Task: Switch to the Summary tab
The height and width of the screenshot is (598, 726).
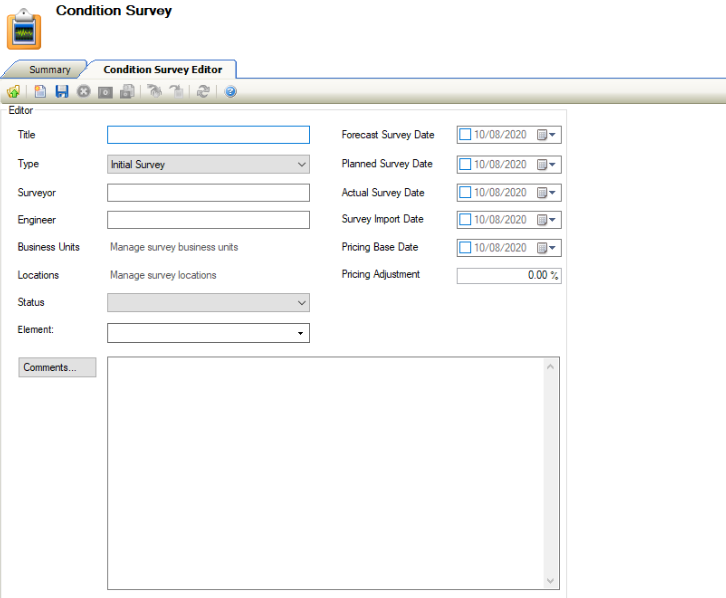Action: [x=50, y=70]
